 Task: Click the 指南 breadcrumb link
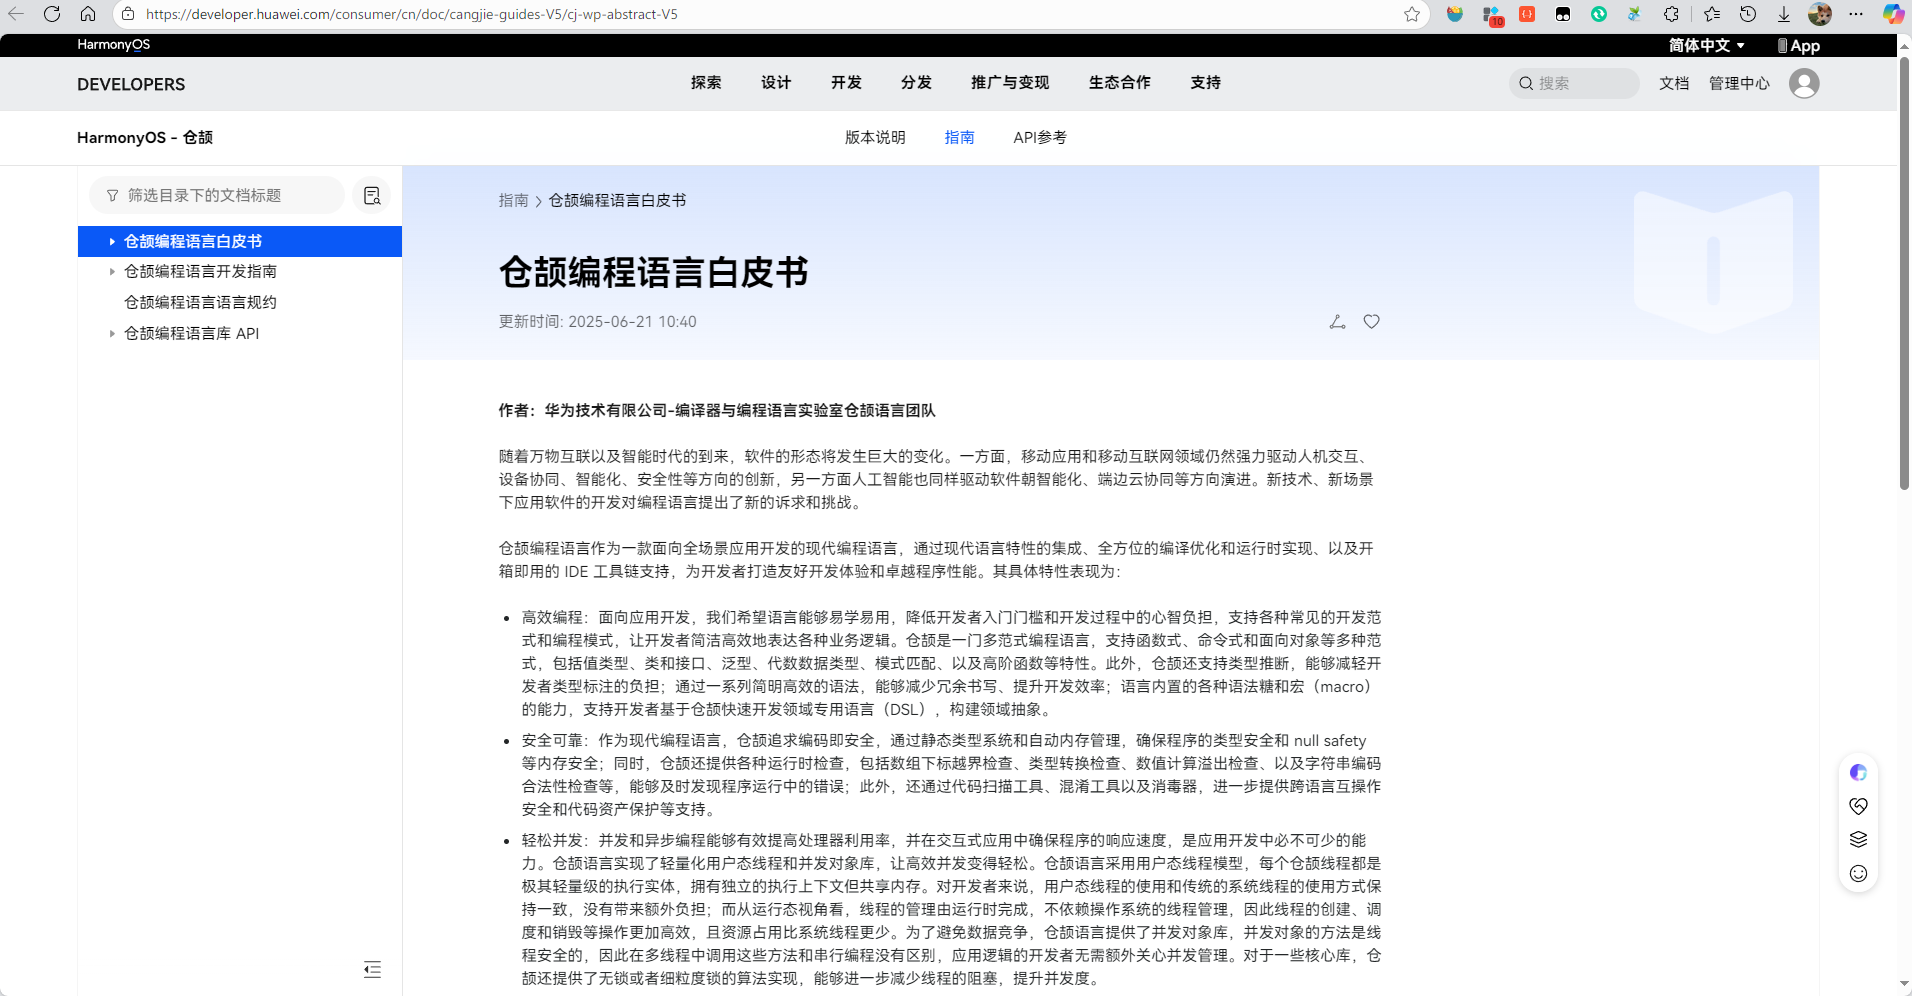(514, 201)
